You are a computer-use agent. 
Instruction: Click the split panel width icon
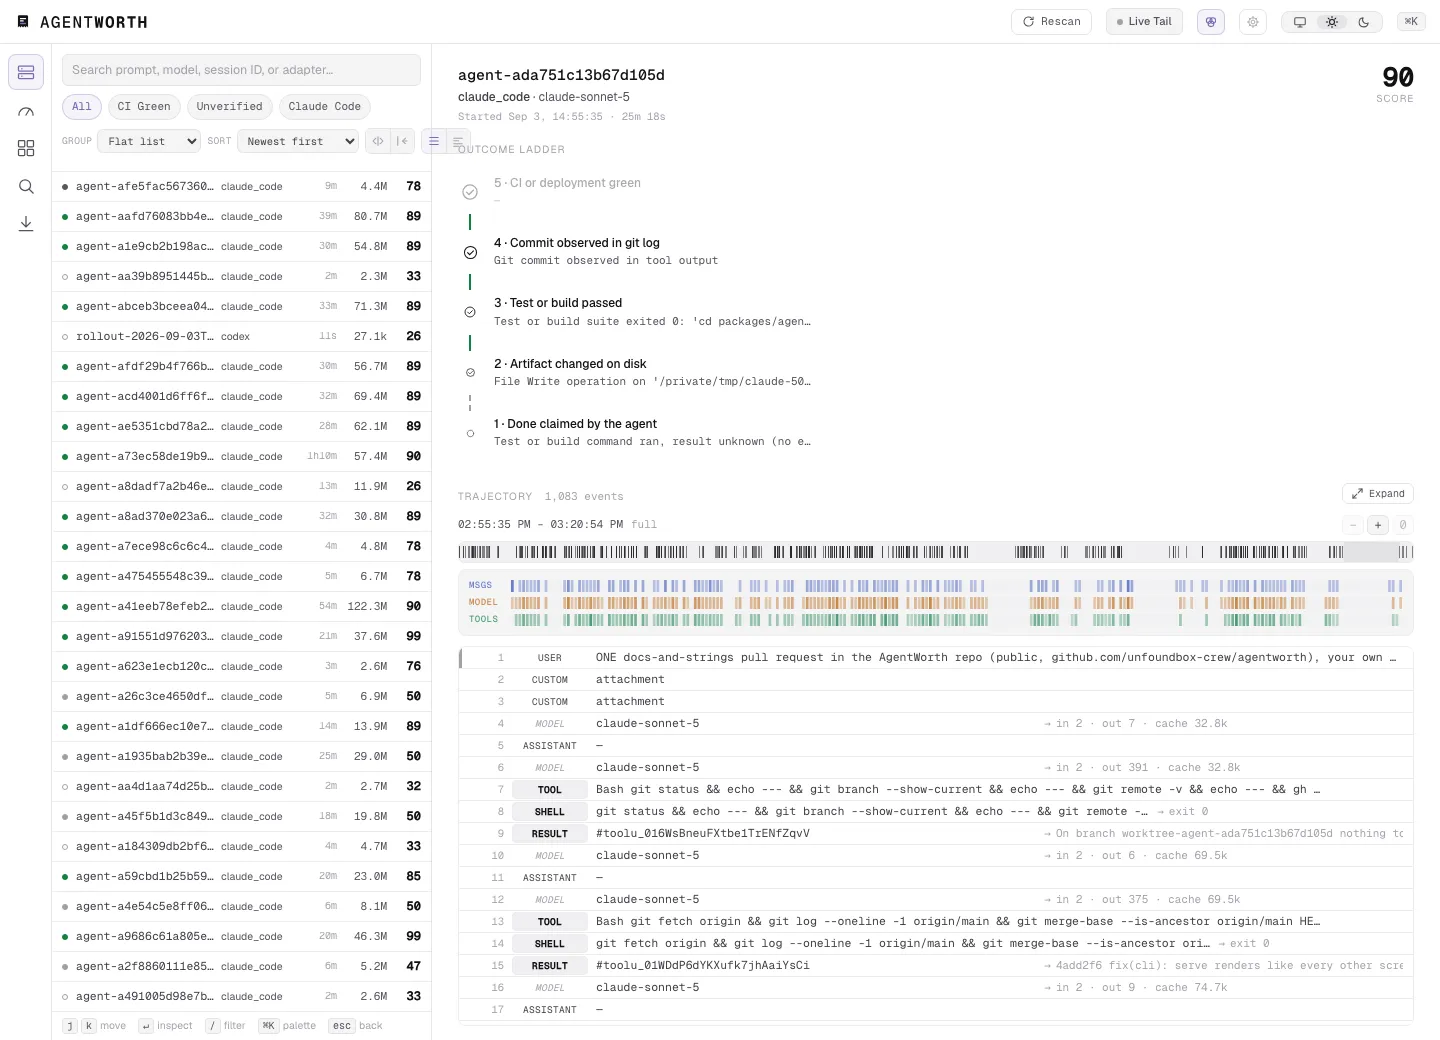coord(378,141)
